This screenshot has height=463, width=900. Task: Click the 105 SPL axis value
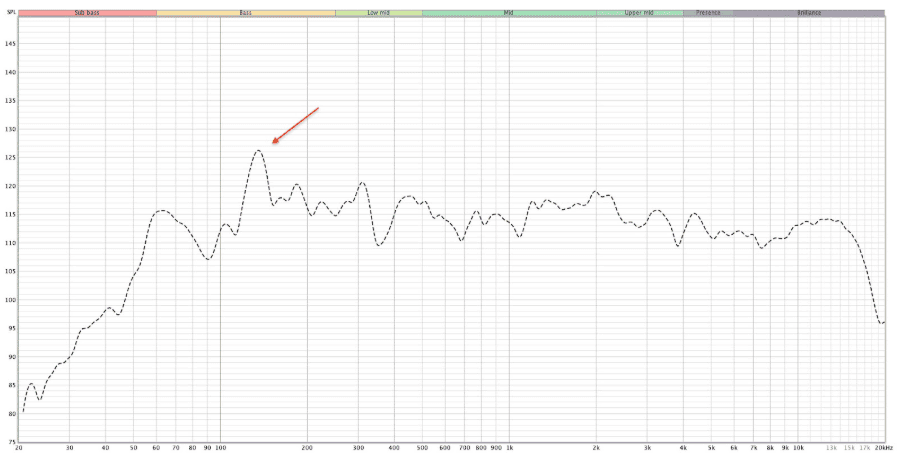point(10,271)
